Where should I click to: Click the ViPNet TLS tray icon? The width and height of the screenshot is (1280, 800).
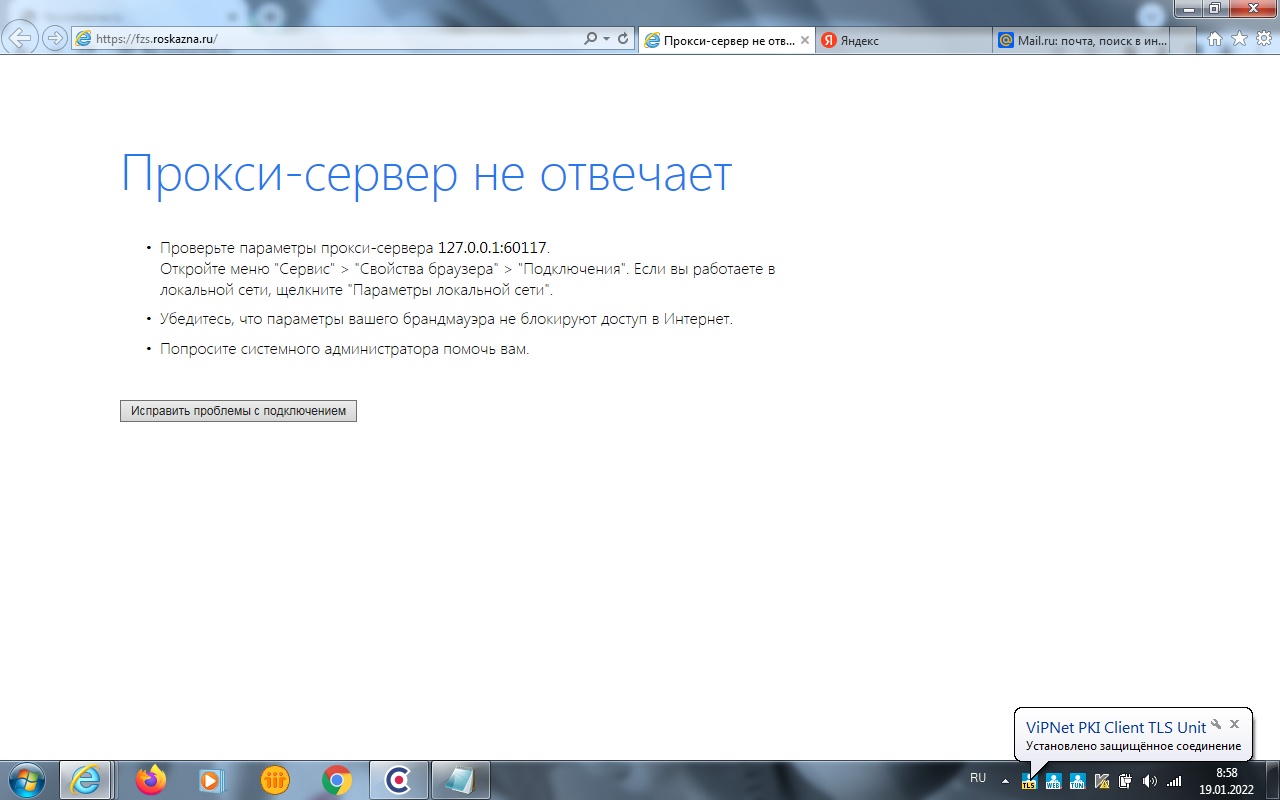pos(1029,780)
